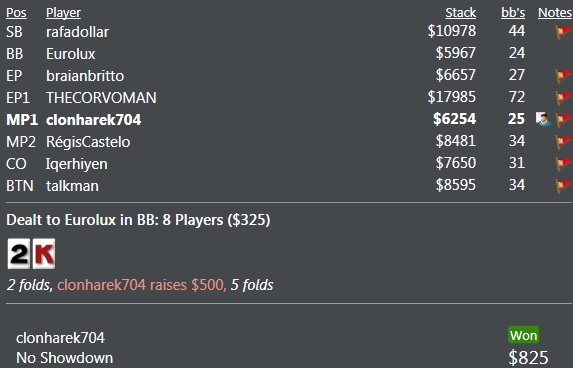Sort by the Stack column header

pyautogui.click(x=460, y=13)
